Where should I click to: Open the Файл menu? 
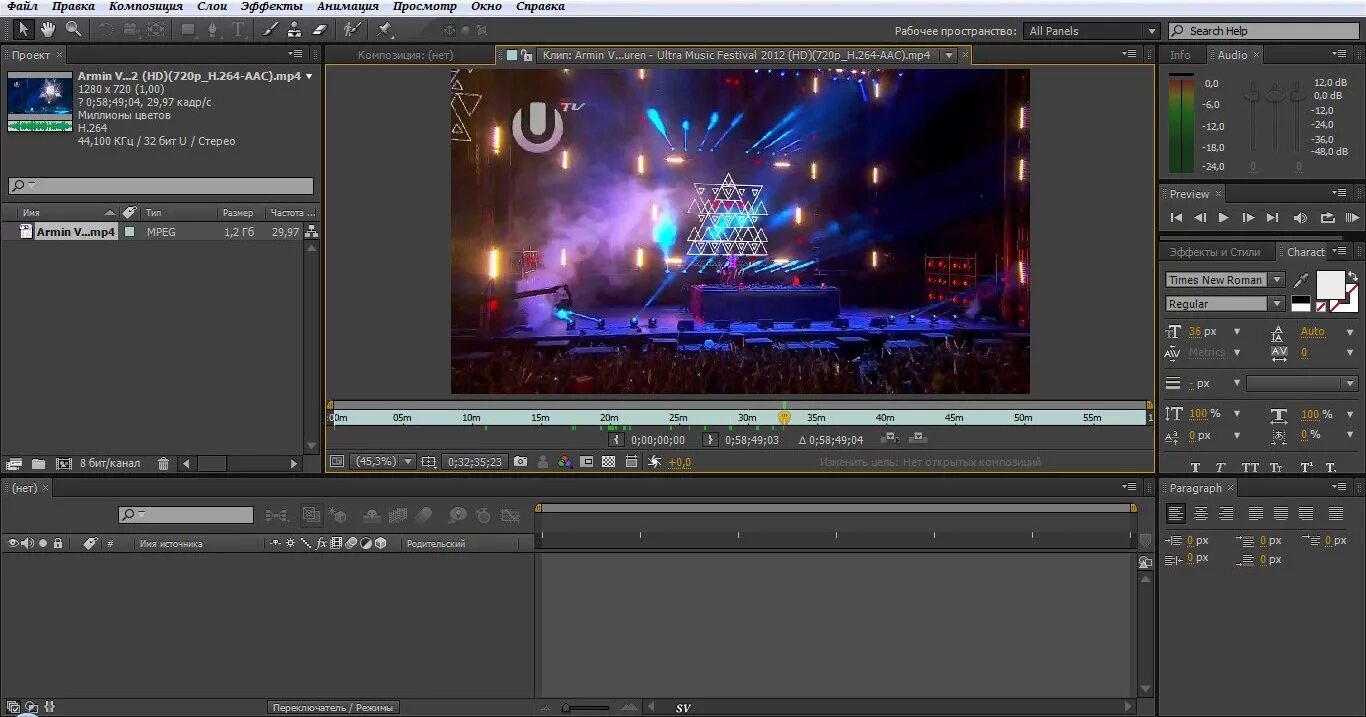pos(22,6)
